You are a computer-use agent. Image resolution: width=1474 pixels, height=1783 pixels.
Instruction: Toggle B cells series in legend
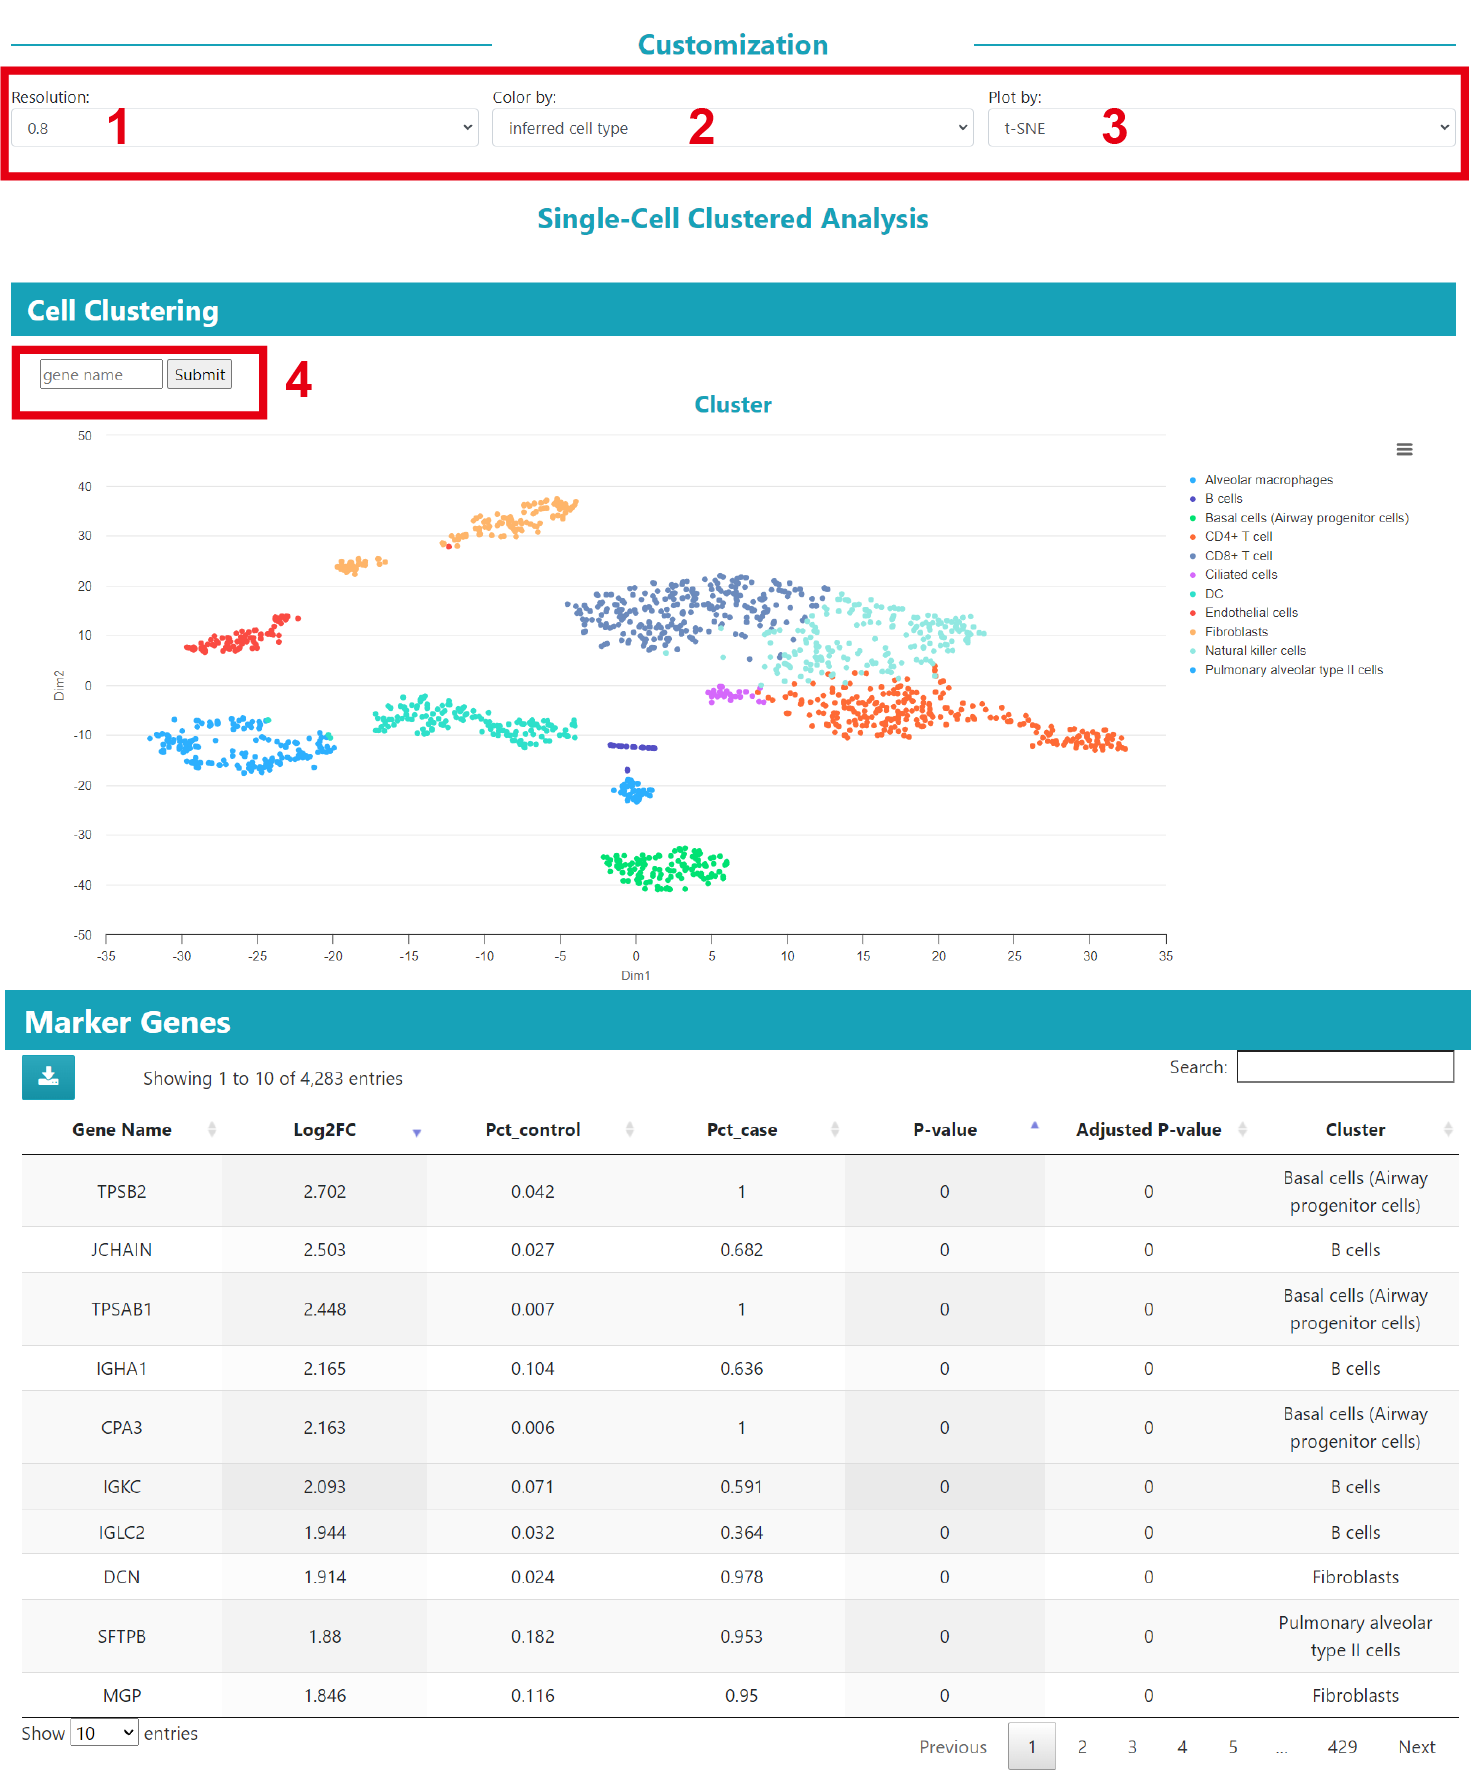pyautogui.click(x=1215, y=499)
